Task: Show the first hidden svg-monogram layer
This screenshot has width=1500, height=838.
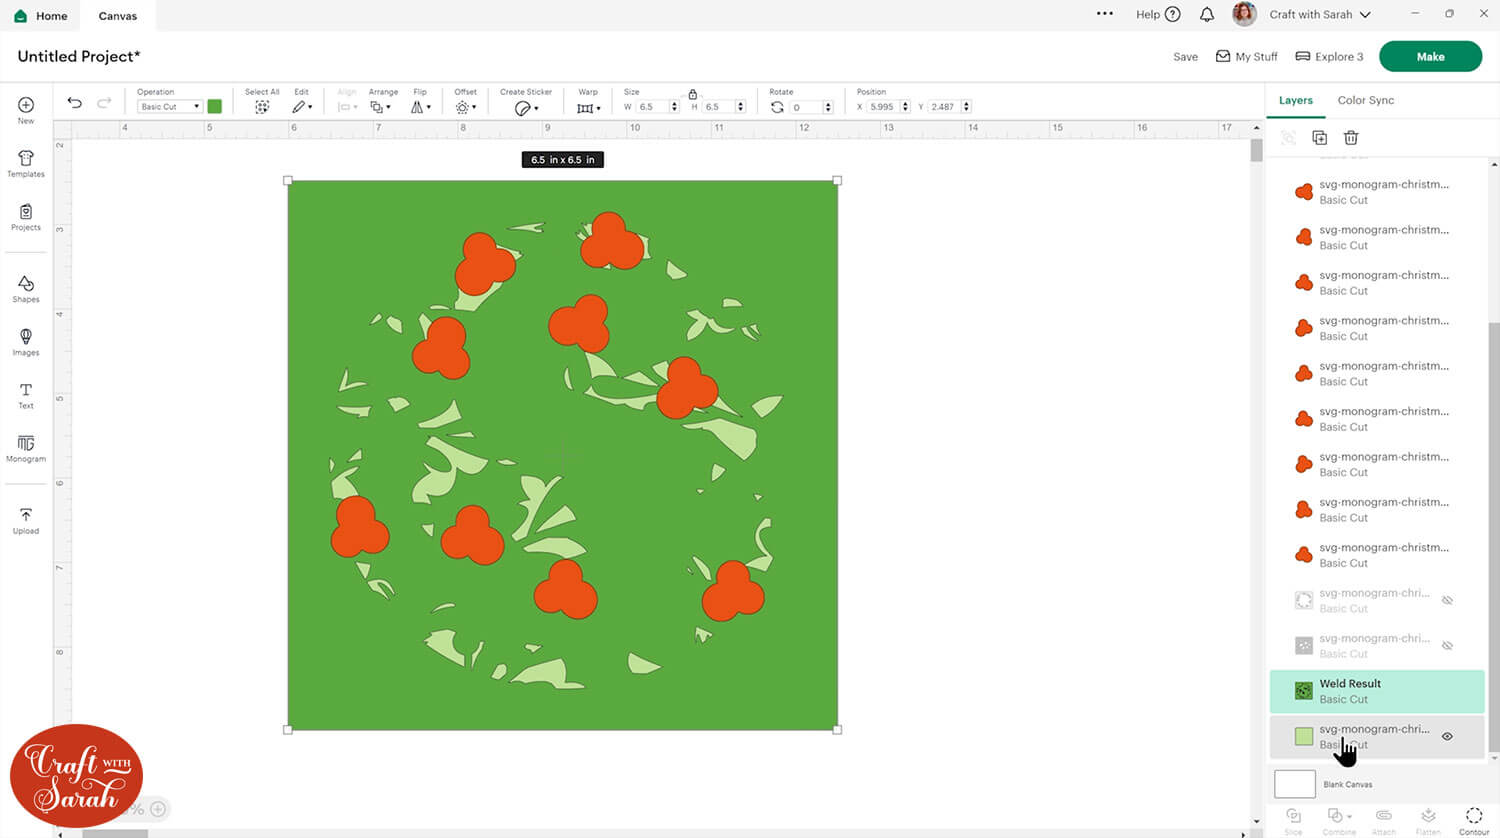Action: click(x=1447, y=600)
